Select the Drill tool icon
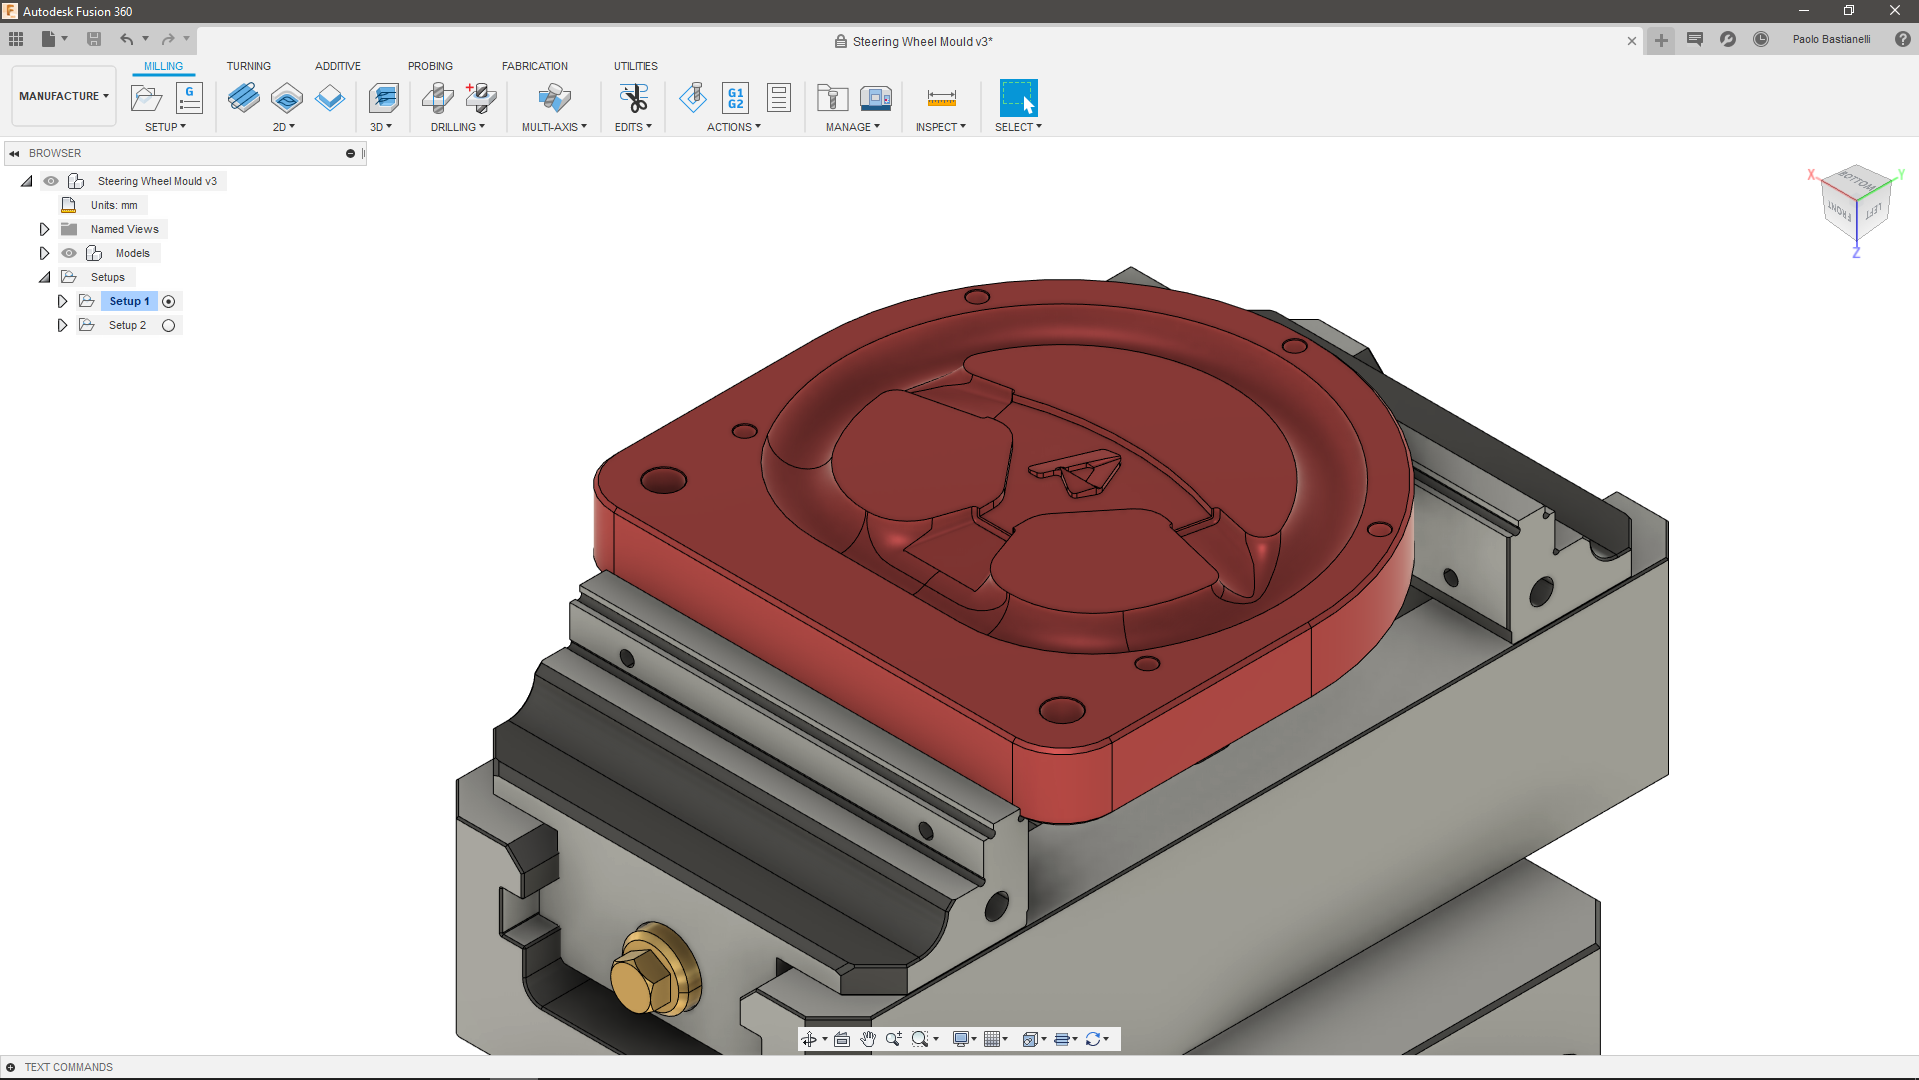This screenshot has height=1080, width=1919. coord(438,98)
